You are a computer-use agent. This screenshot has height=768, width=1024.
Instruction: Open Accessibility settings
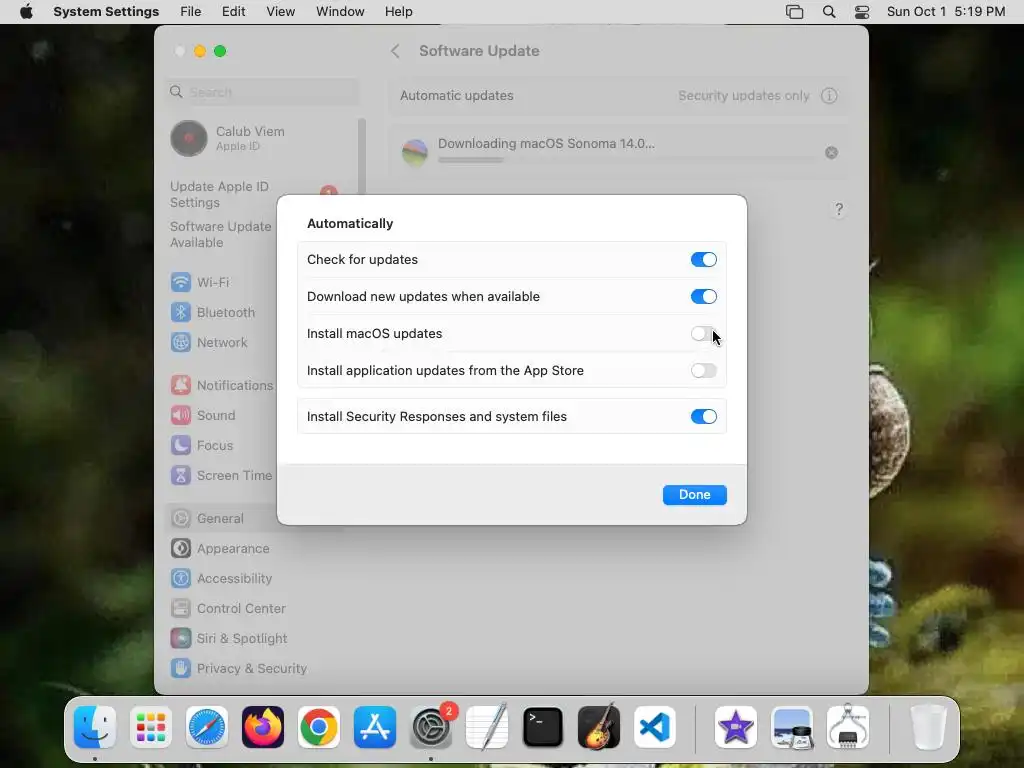221,579
